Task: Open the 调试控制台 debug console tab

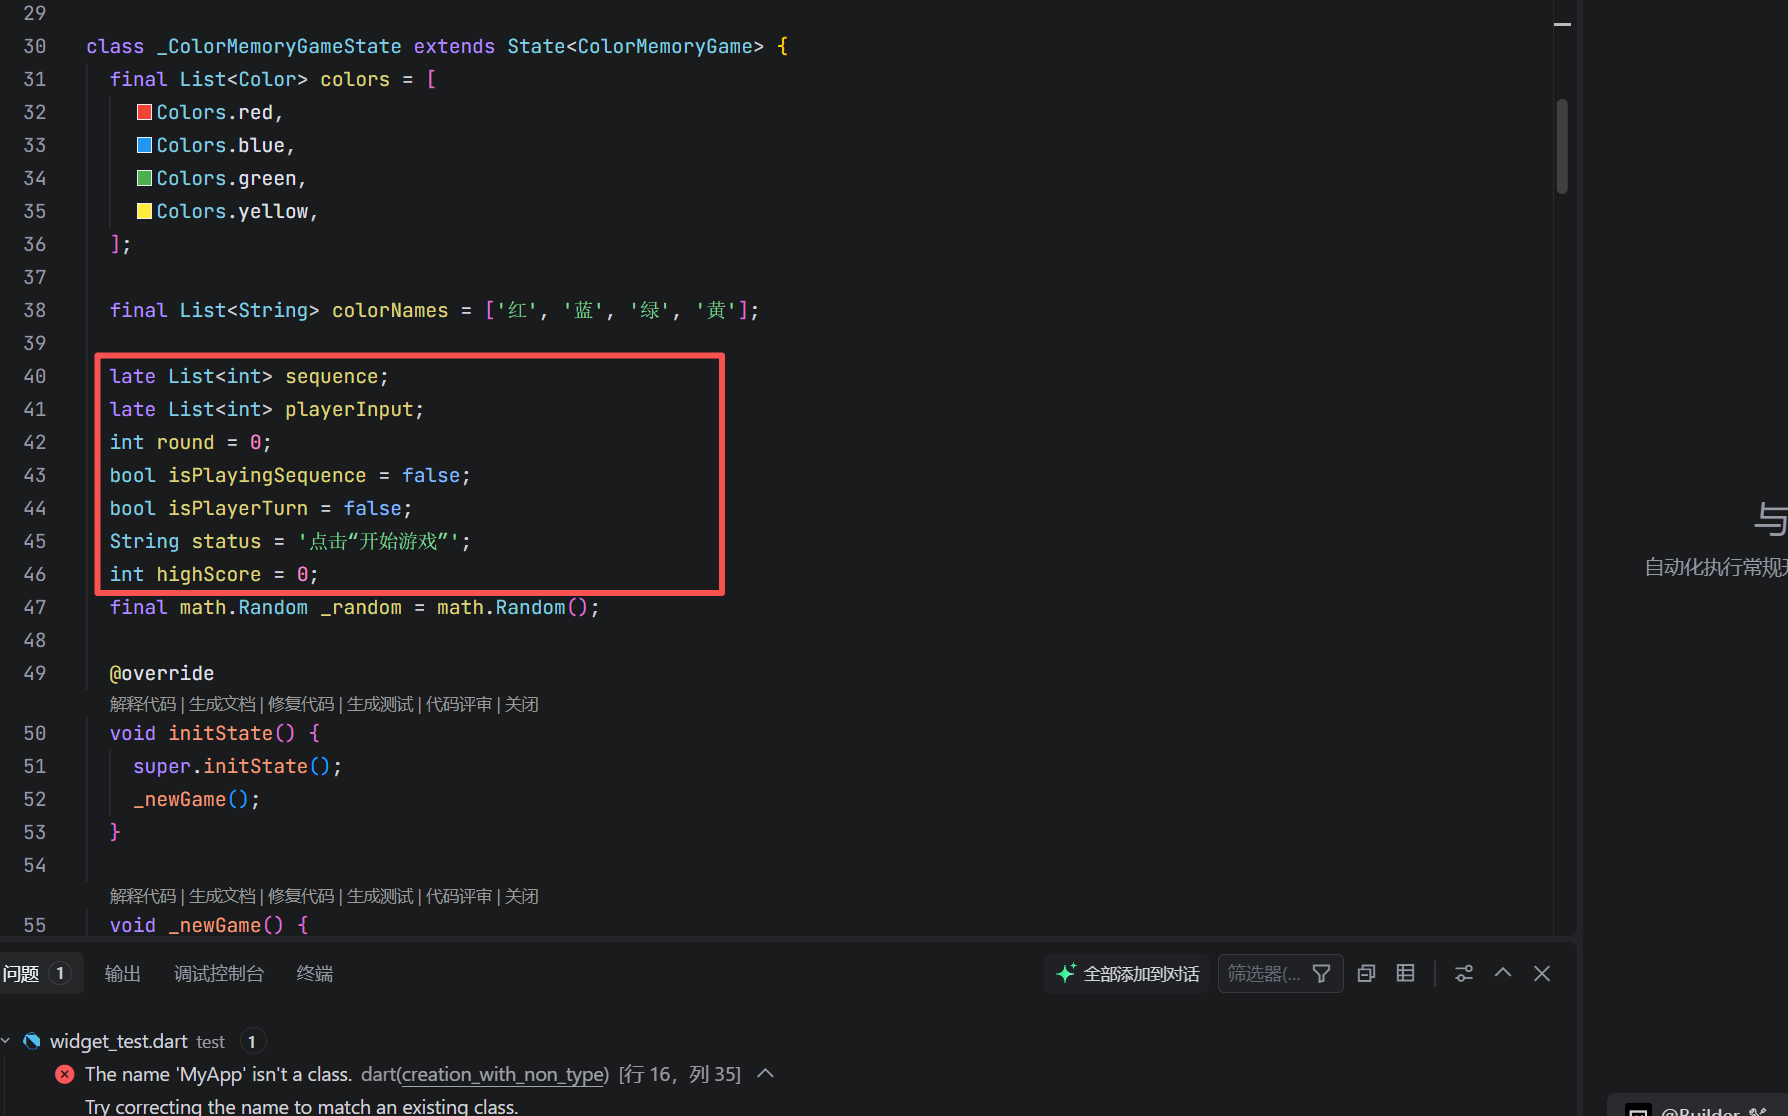Action: 219,973
